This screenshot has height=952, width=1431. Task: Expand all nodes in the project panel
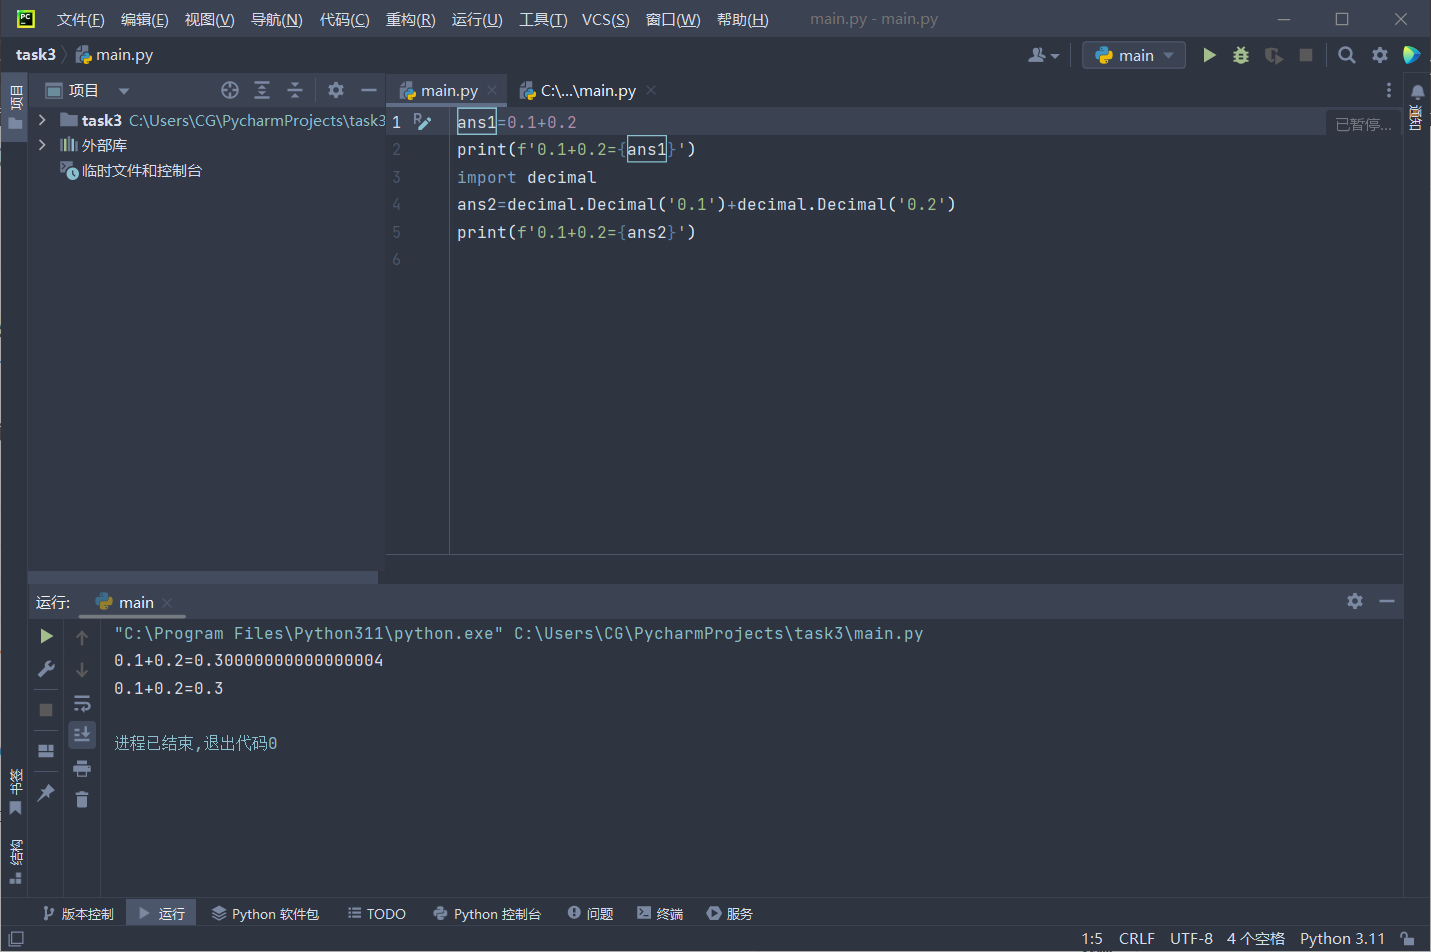pos(262,90)
